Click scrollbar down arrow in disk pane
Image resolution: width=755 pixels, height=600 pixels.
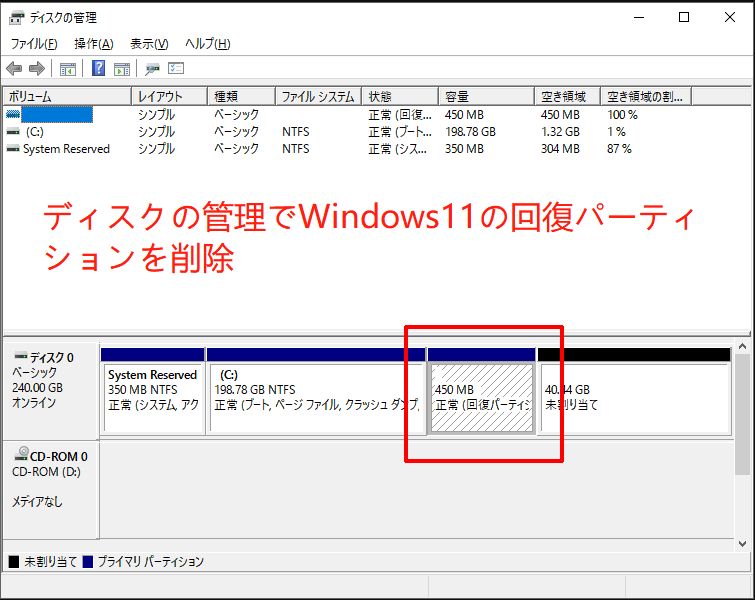click(x=742, y=544)
